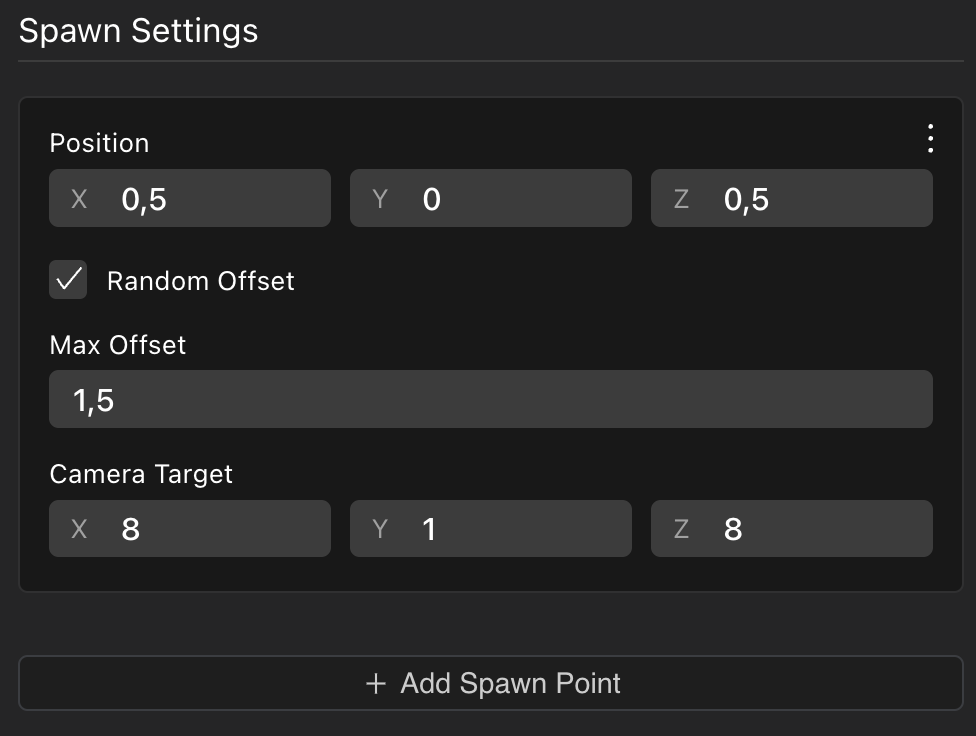
Task: Click the X axis label in Camera Target
Action: pyautogui.click(x=80, y=529)
